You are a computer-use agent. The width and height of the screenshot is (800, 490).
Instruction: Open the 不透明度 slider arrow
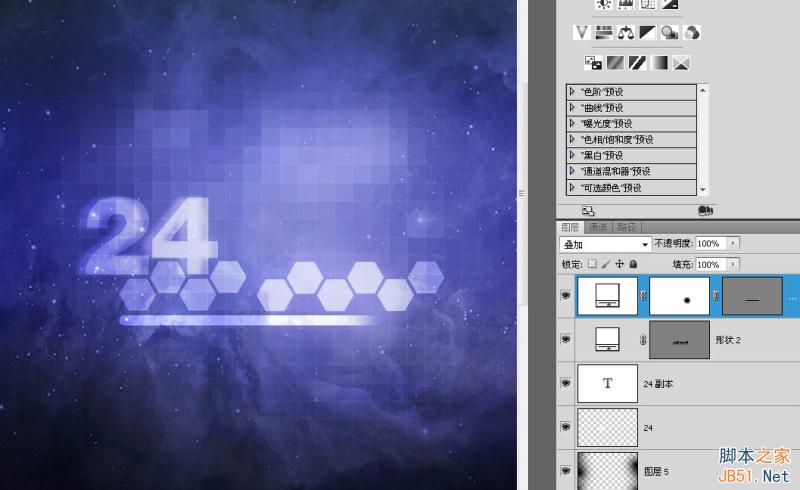pyautogui.click(x=733, y=243)
